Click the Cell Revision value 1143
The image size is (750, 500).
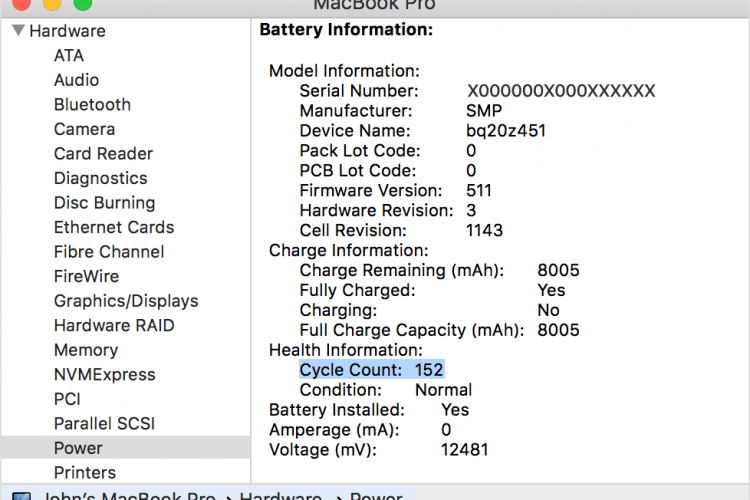point(485,231)
